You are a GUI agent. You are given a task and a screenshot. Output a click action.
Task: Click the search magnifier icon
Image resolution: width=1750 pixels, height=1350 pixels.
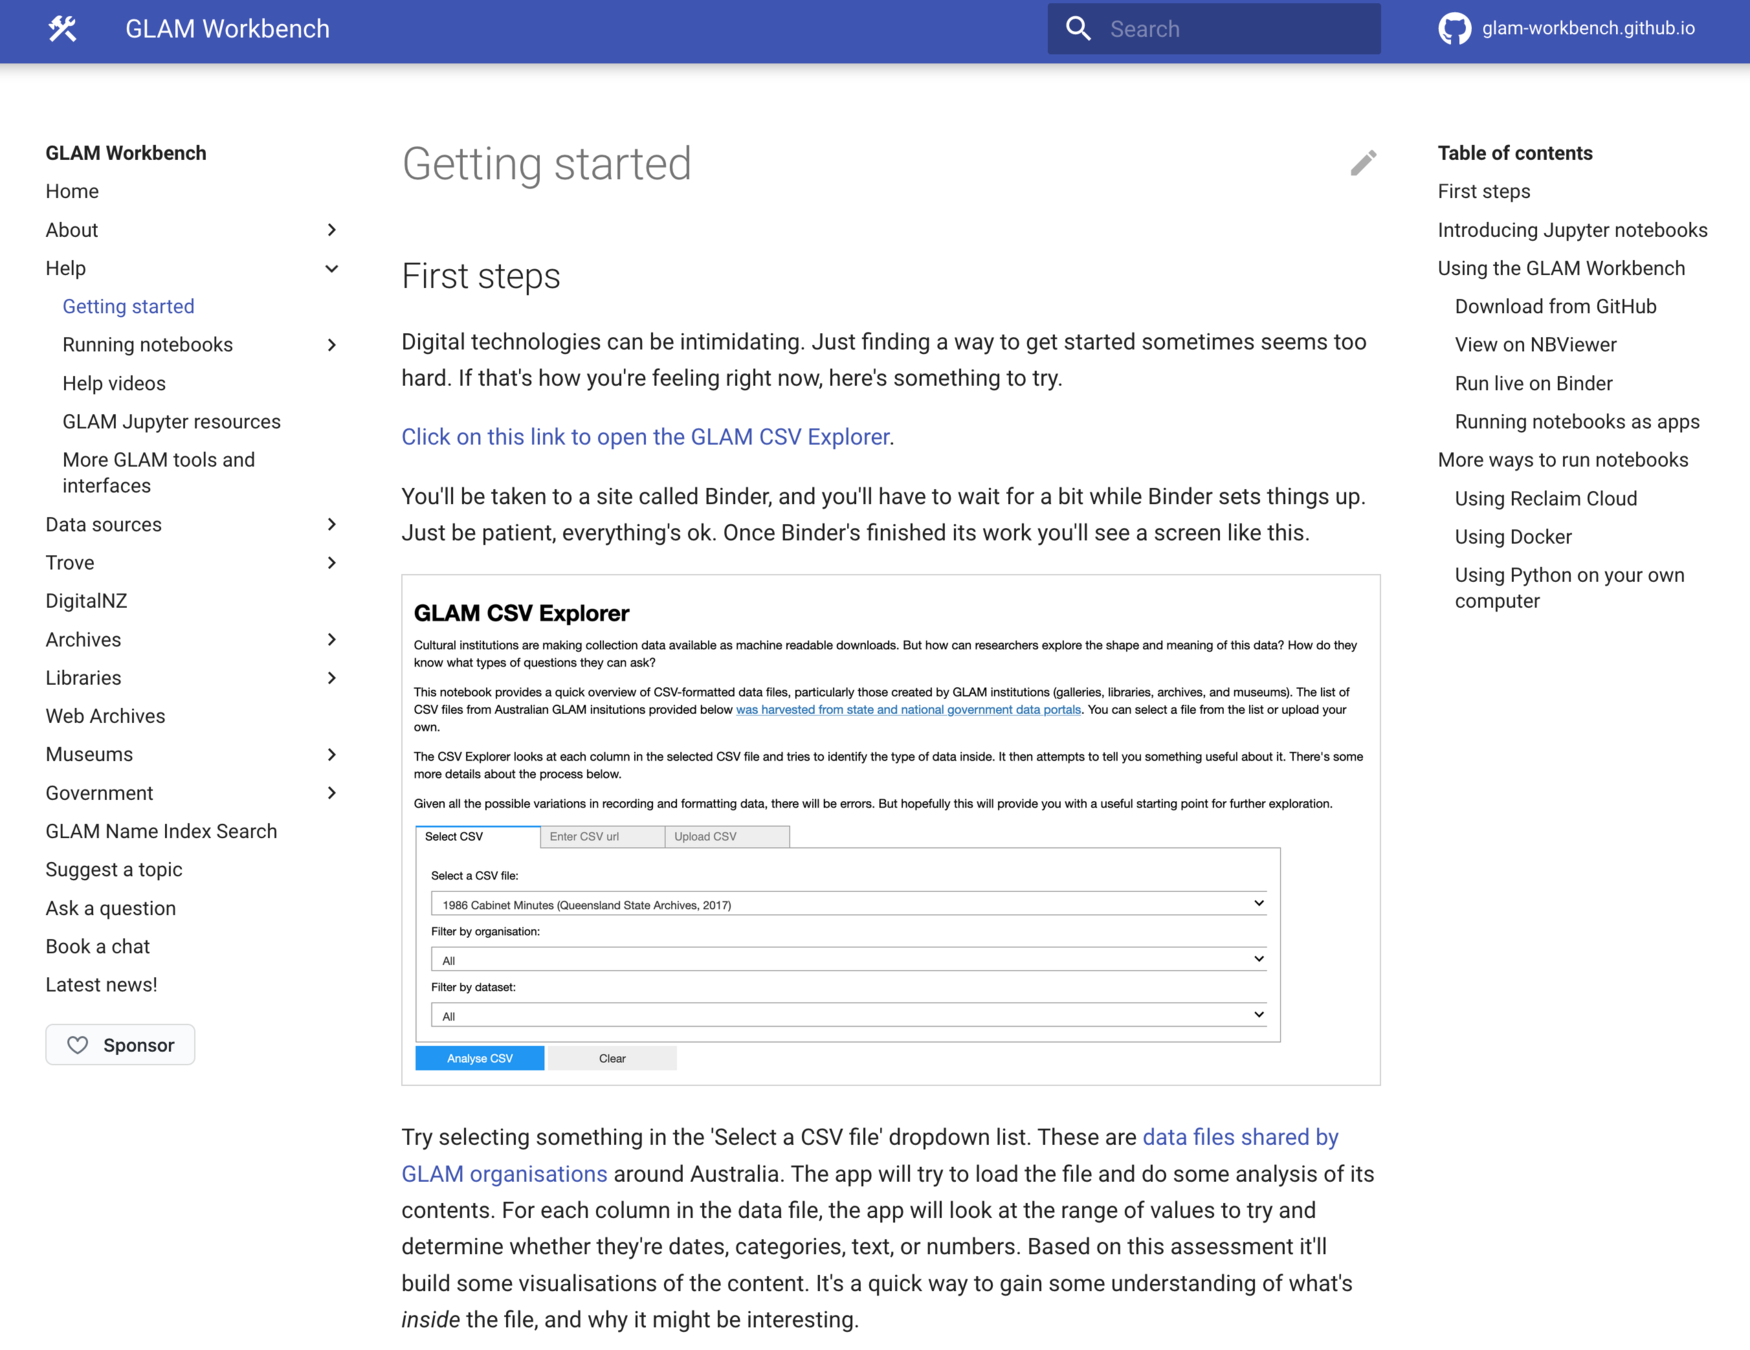(1078, 29)
